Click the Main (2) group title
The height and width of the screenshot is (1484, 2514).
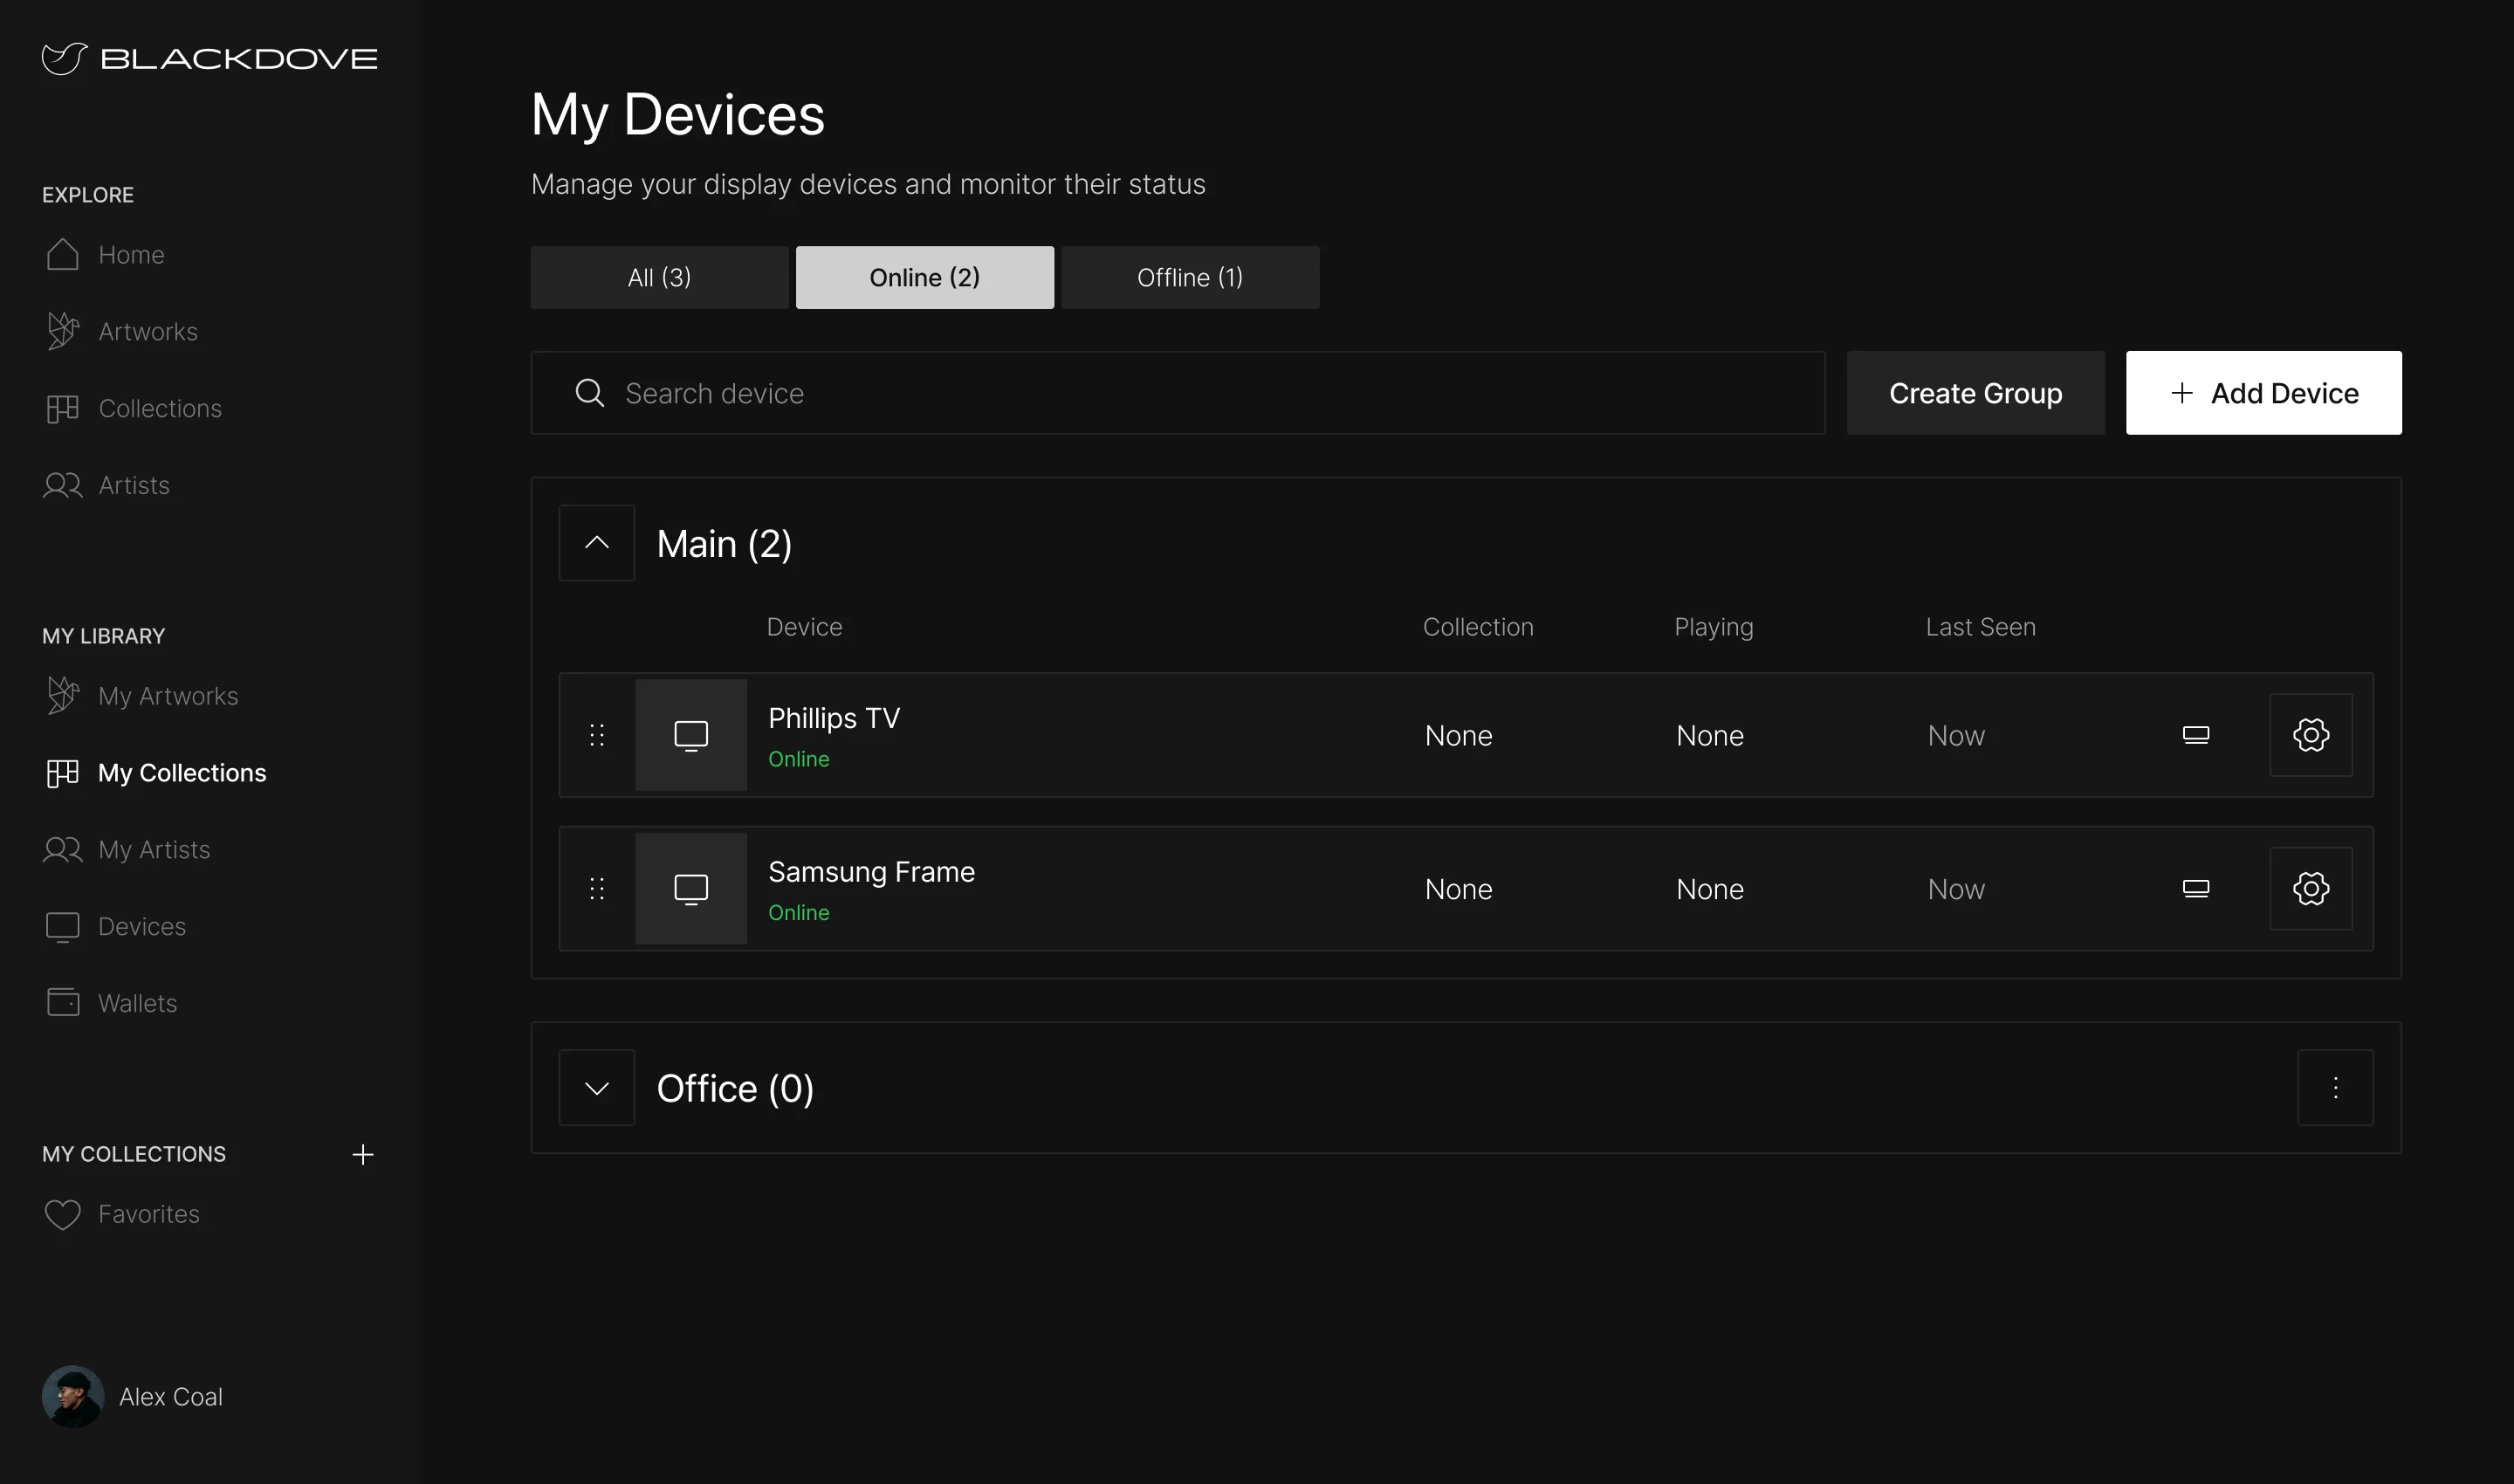pos(724,544)
